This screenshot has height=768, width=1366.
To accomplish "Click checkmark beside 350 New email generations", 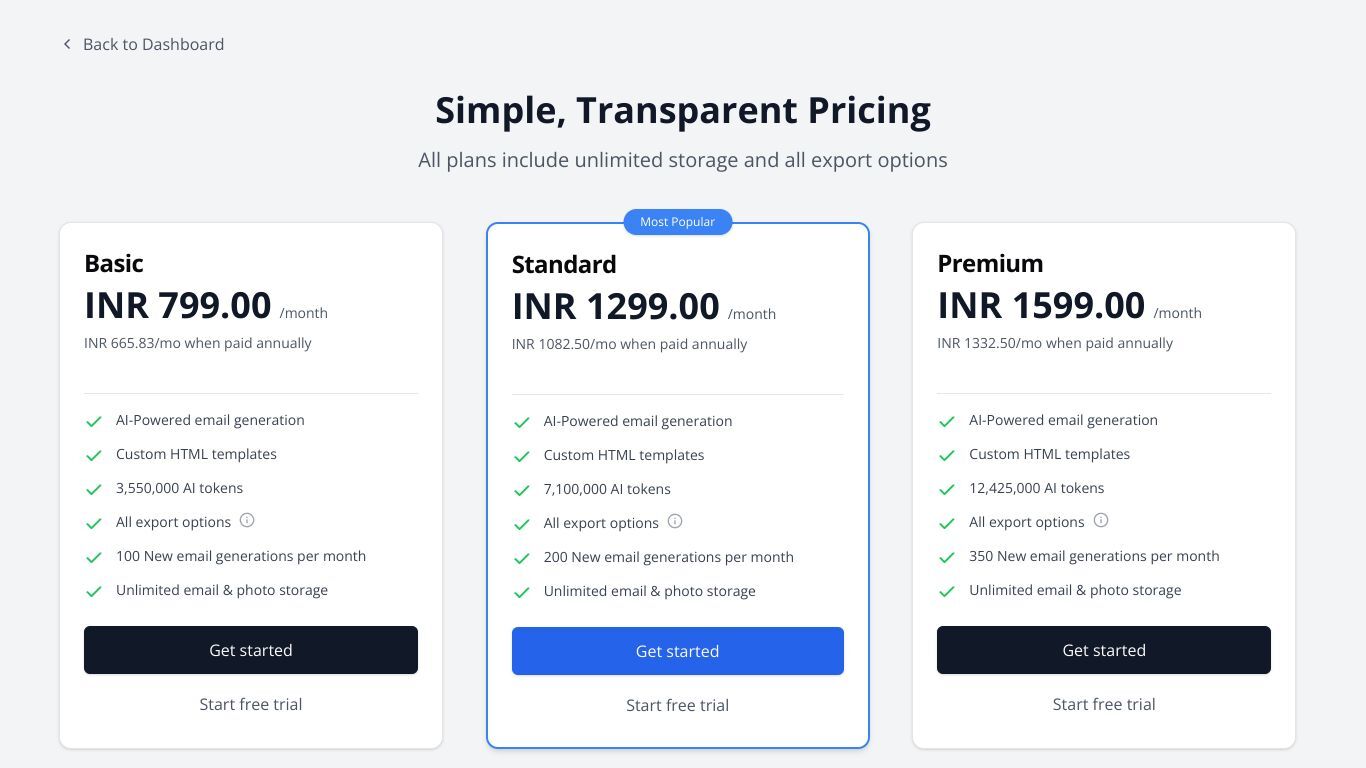I will point(947,557).
